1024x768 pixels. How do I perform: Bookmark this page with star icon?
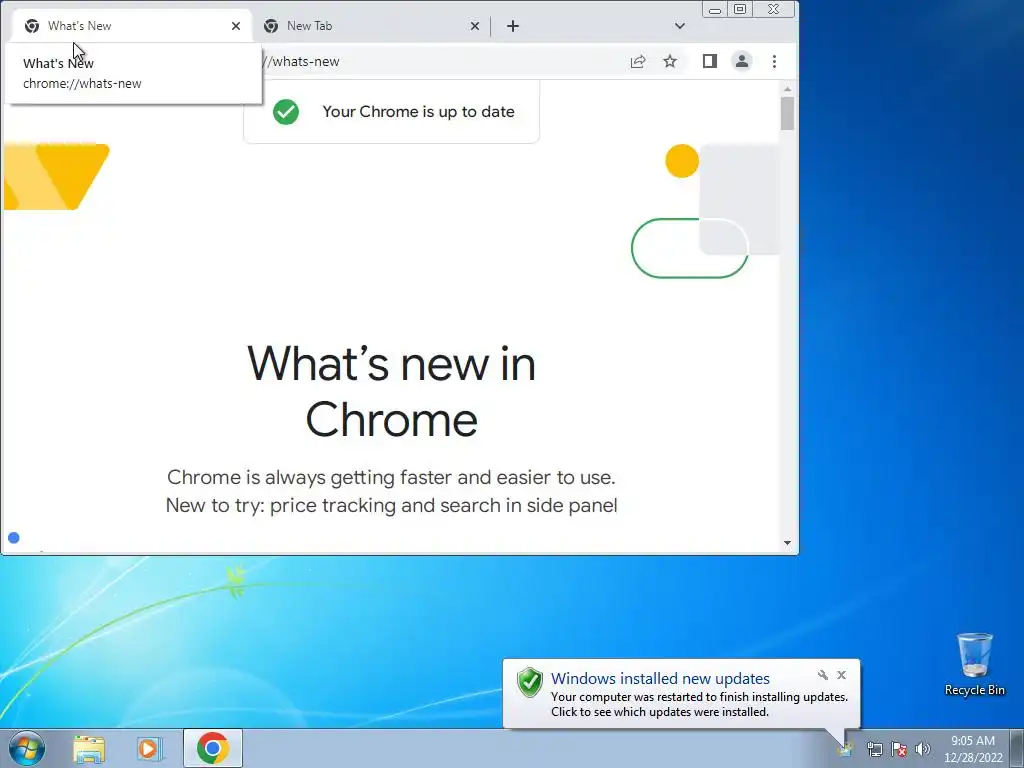(670, 61)
